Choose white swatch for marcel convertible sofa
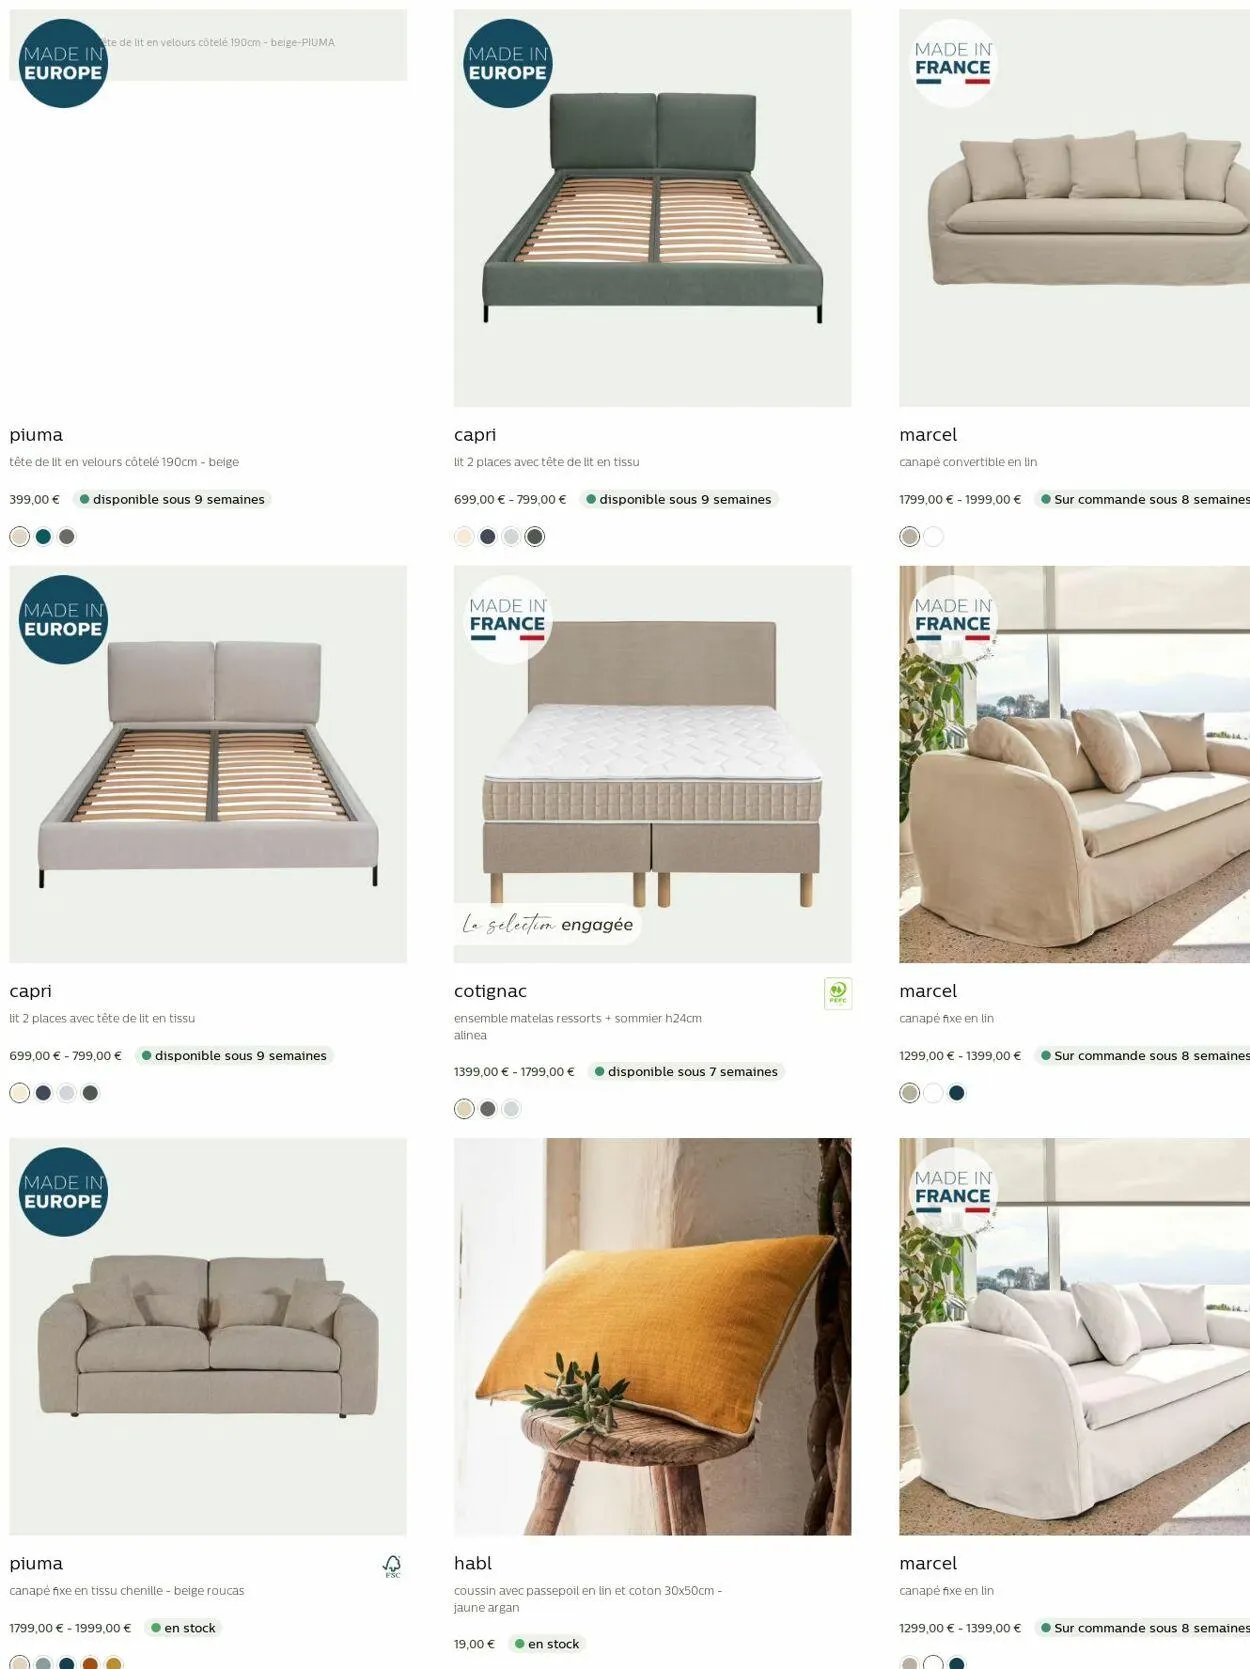Viewport: 1250px width, 1669px height. pyautogui.click(x=933, y=537)
